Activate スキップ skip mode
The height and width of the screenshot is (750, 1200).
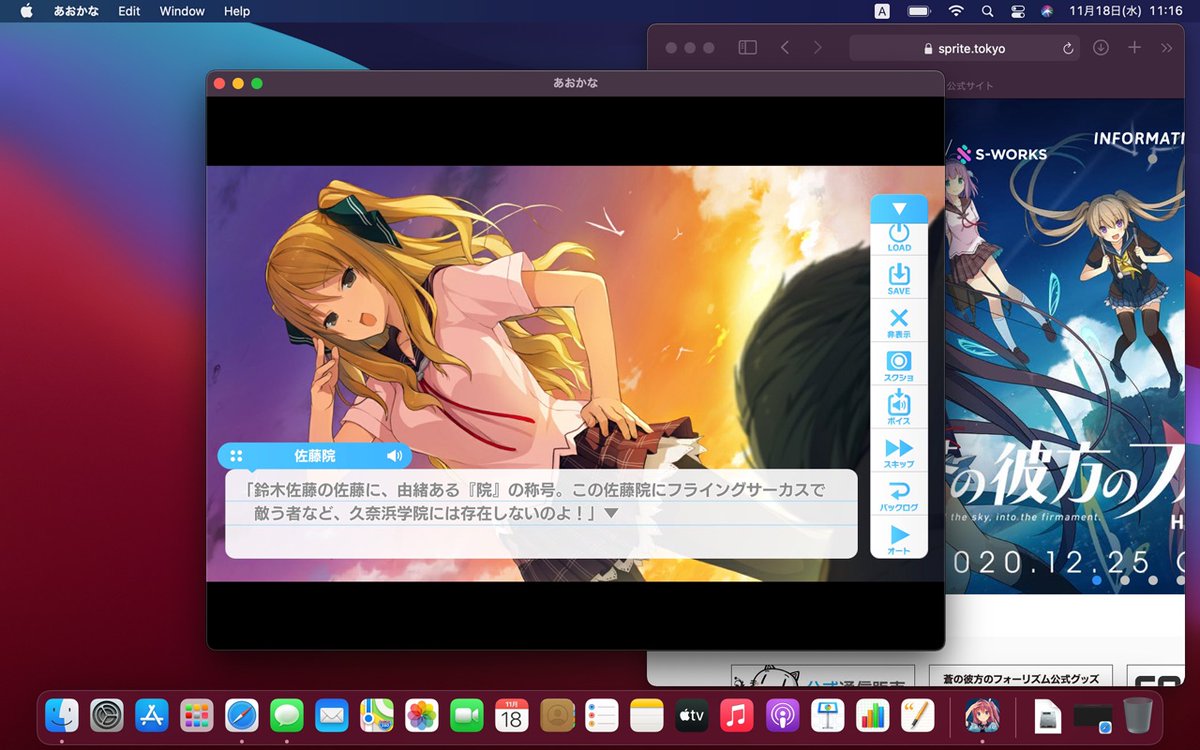(x=899, y=453)
